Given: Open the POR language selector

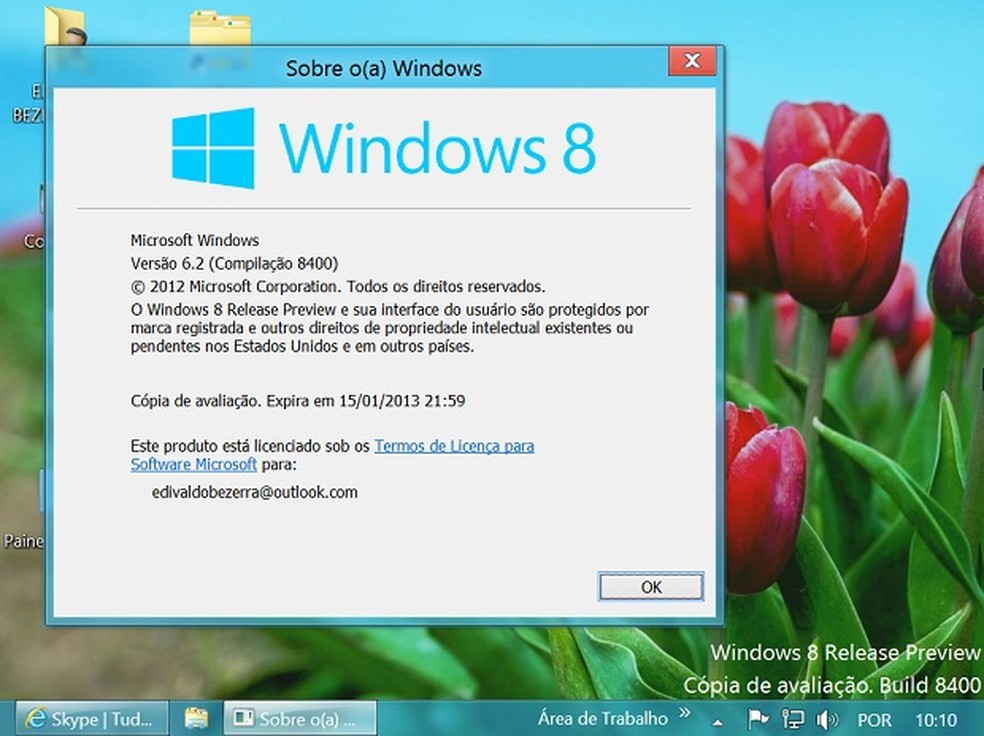Looking at the screenshot, I should point(874,718).
